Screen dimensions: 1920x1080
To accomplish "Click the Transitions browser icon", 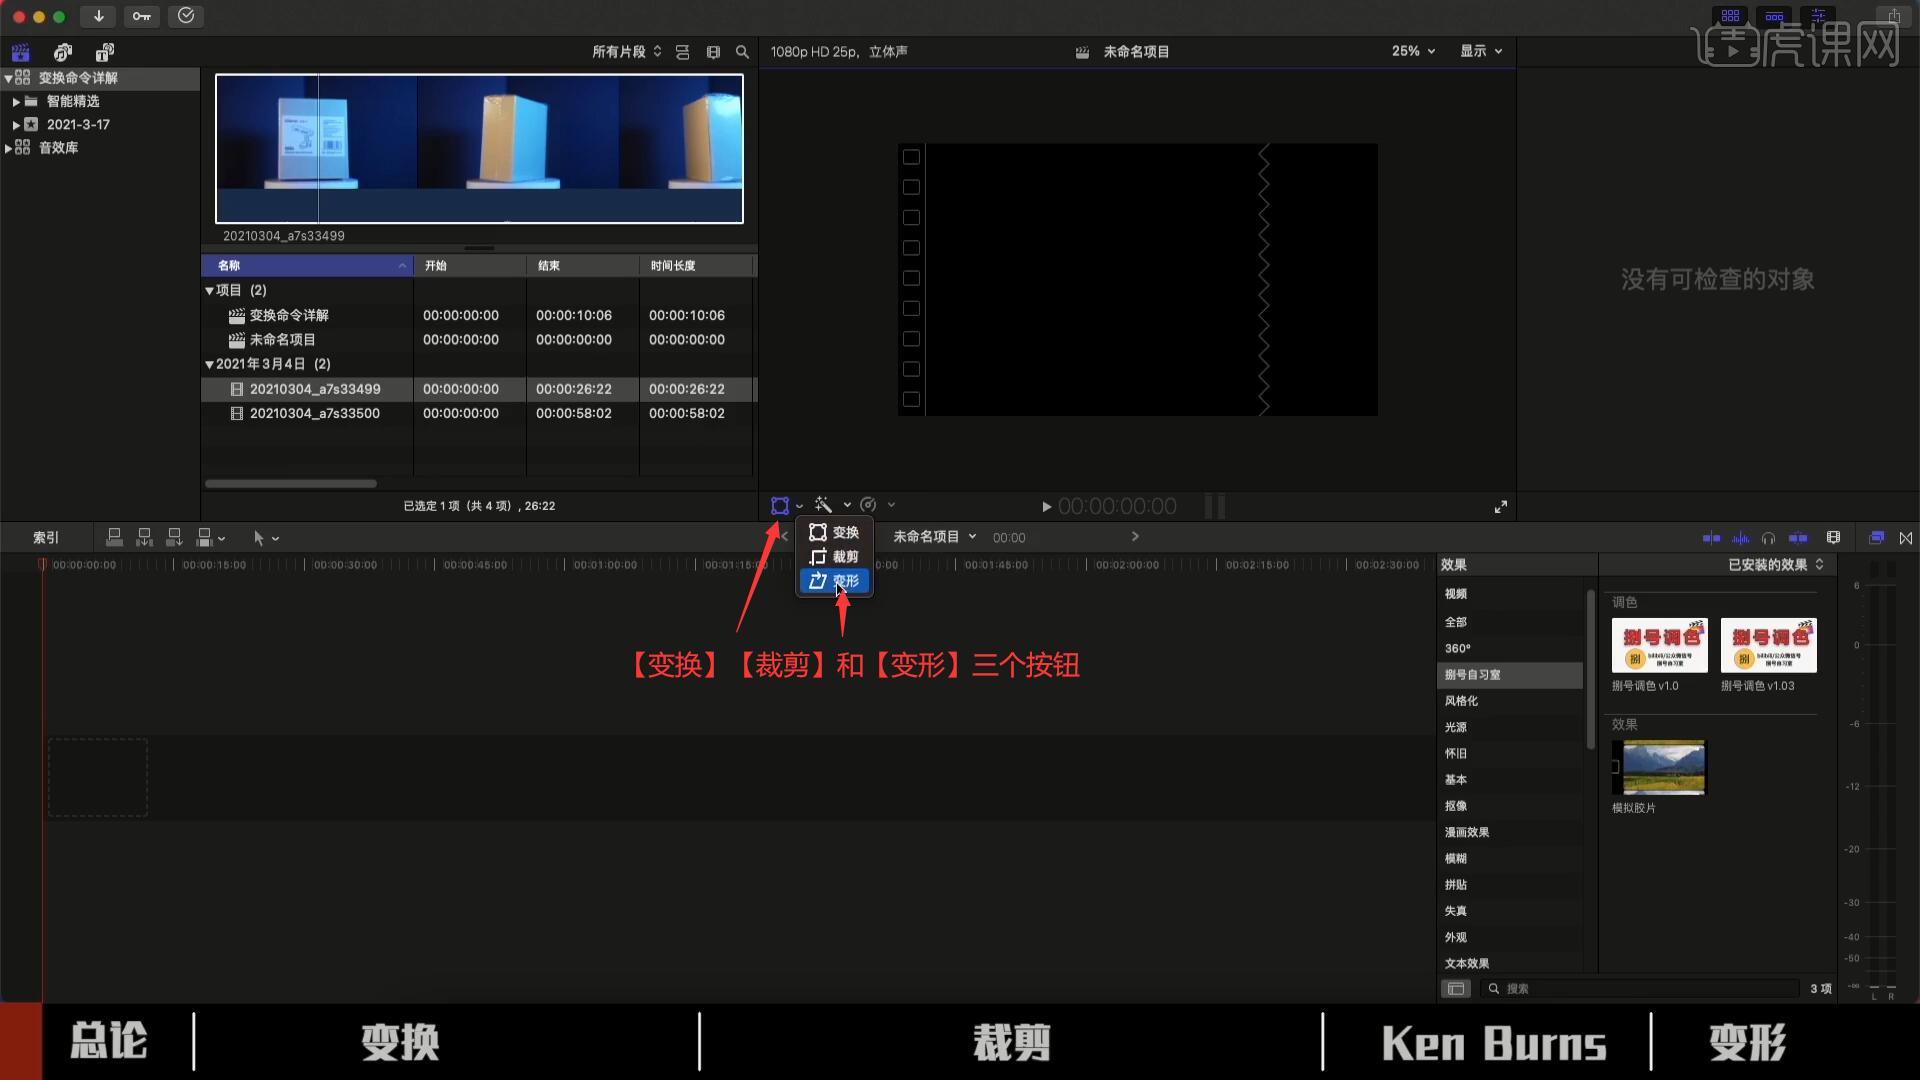I will tap(1905, 537).
